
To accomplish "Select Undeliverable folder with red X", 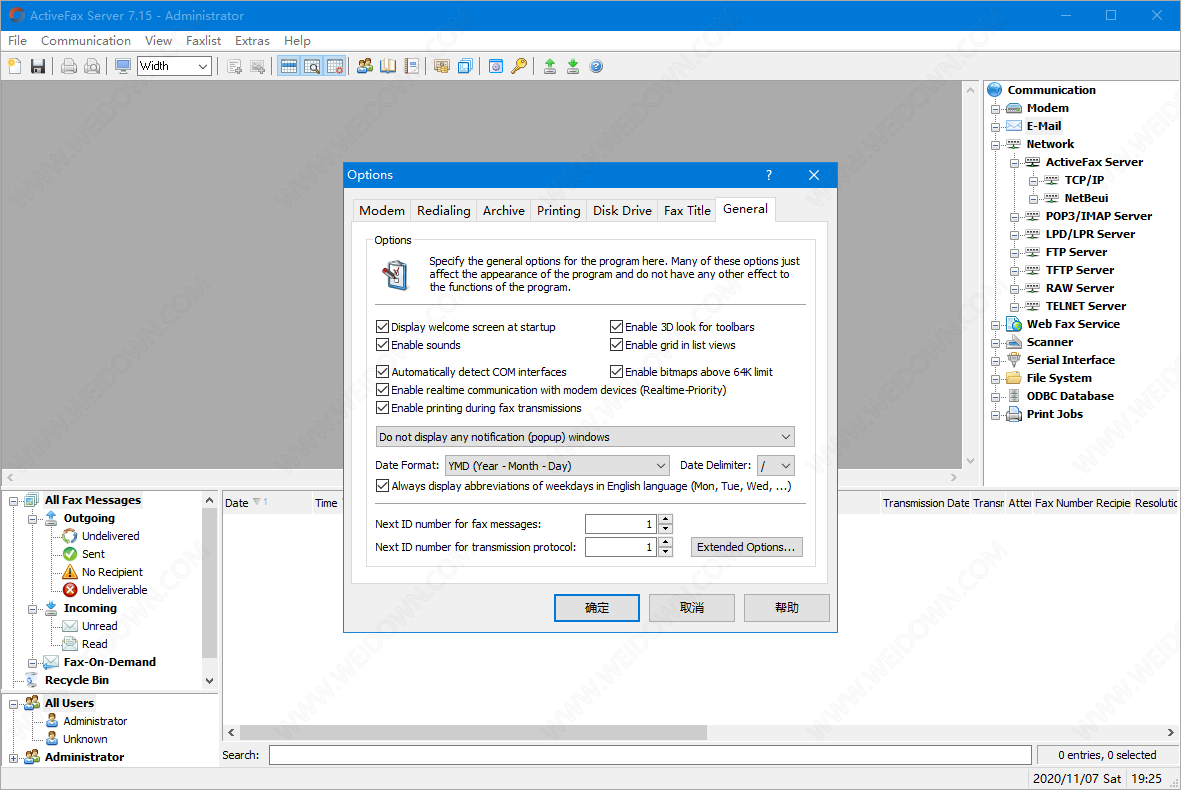I will coord(114,590).
